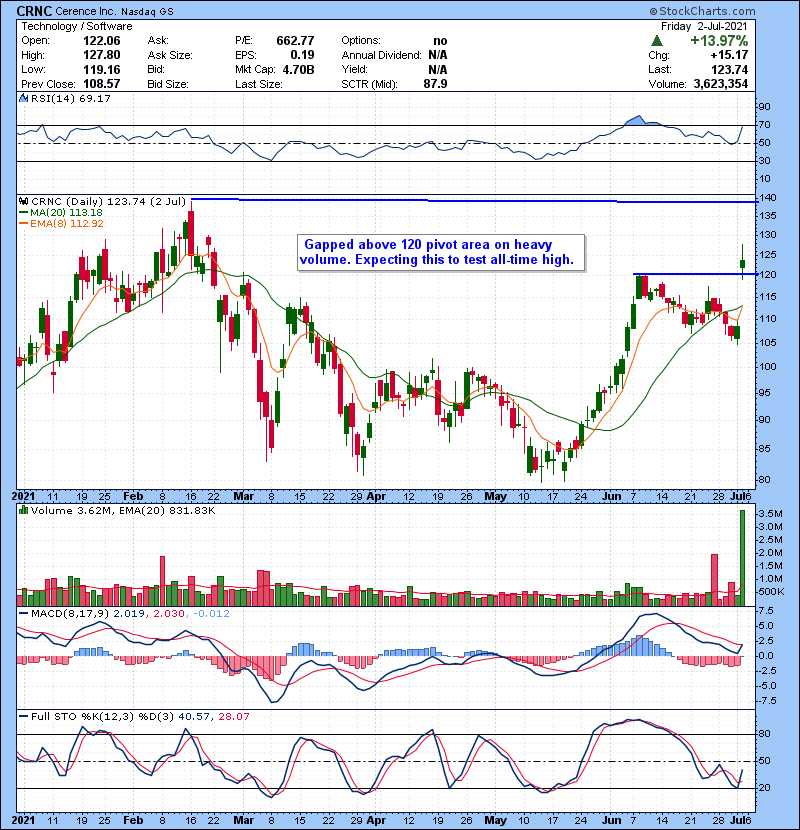Click the latest green candlestick above 120
Viewport: 800px width, 830px height.
pos(743,263)
